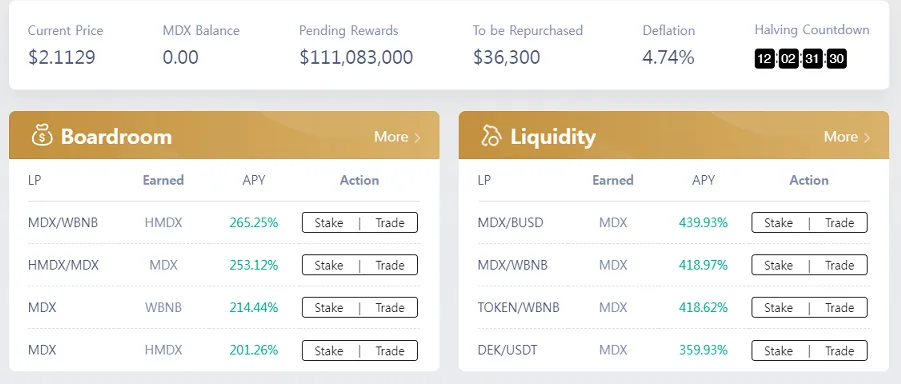Click the Boardroom money bag icon
The height and width of the screenshot is (384, 901).
42,136
